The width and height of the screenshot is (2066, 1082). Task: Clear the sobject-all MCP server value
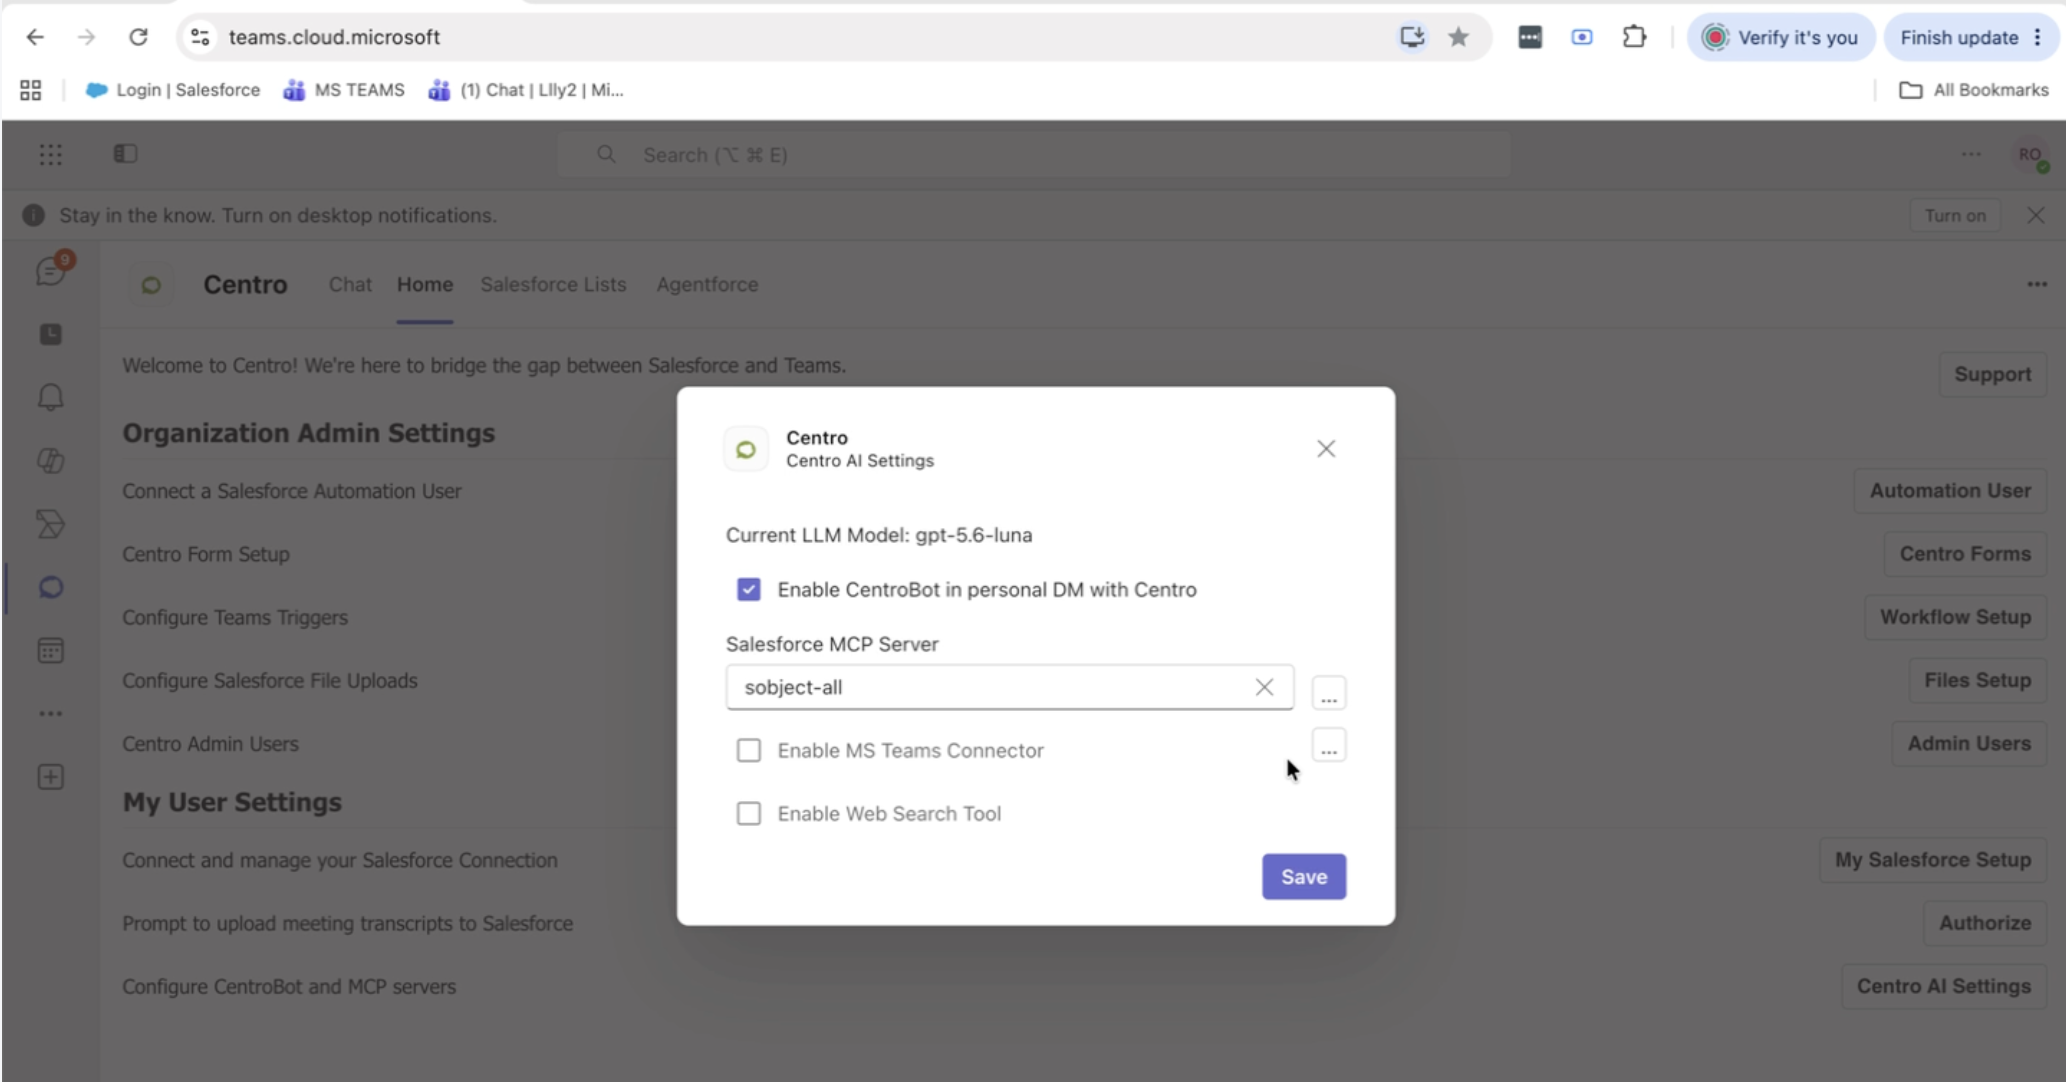[x=1264, y=687]
